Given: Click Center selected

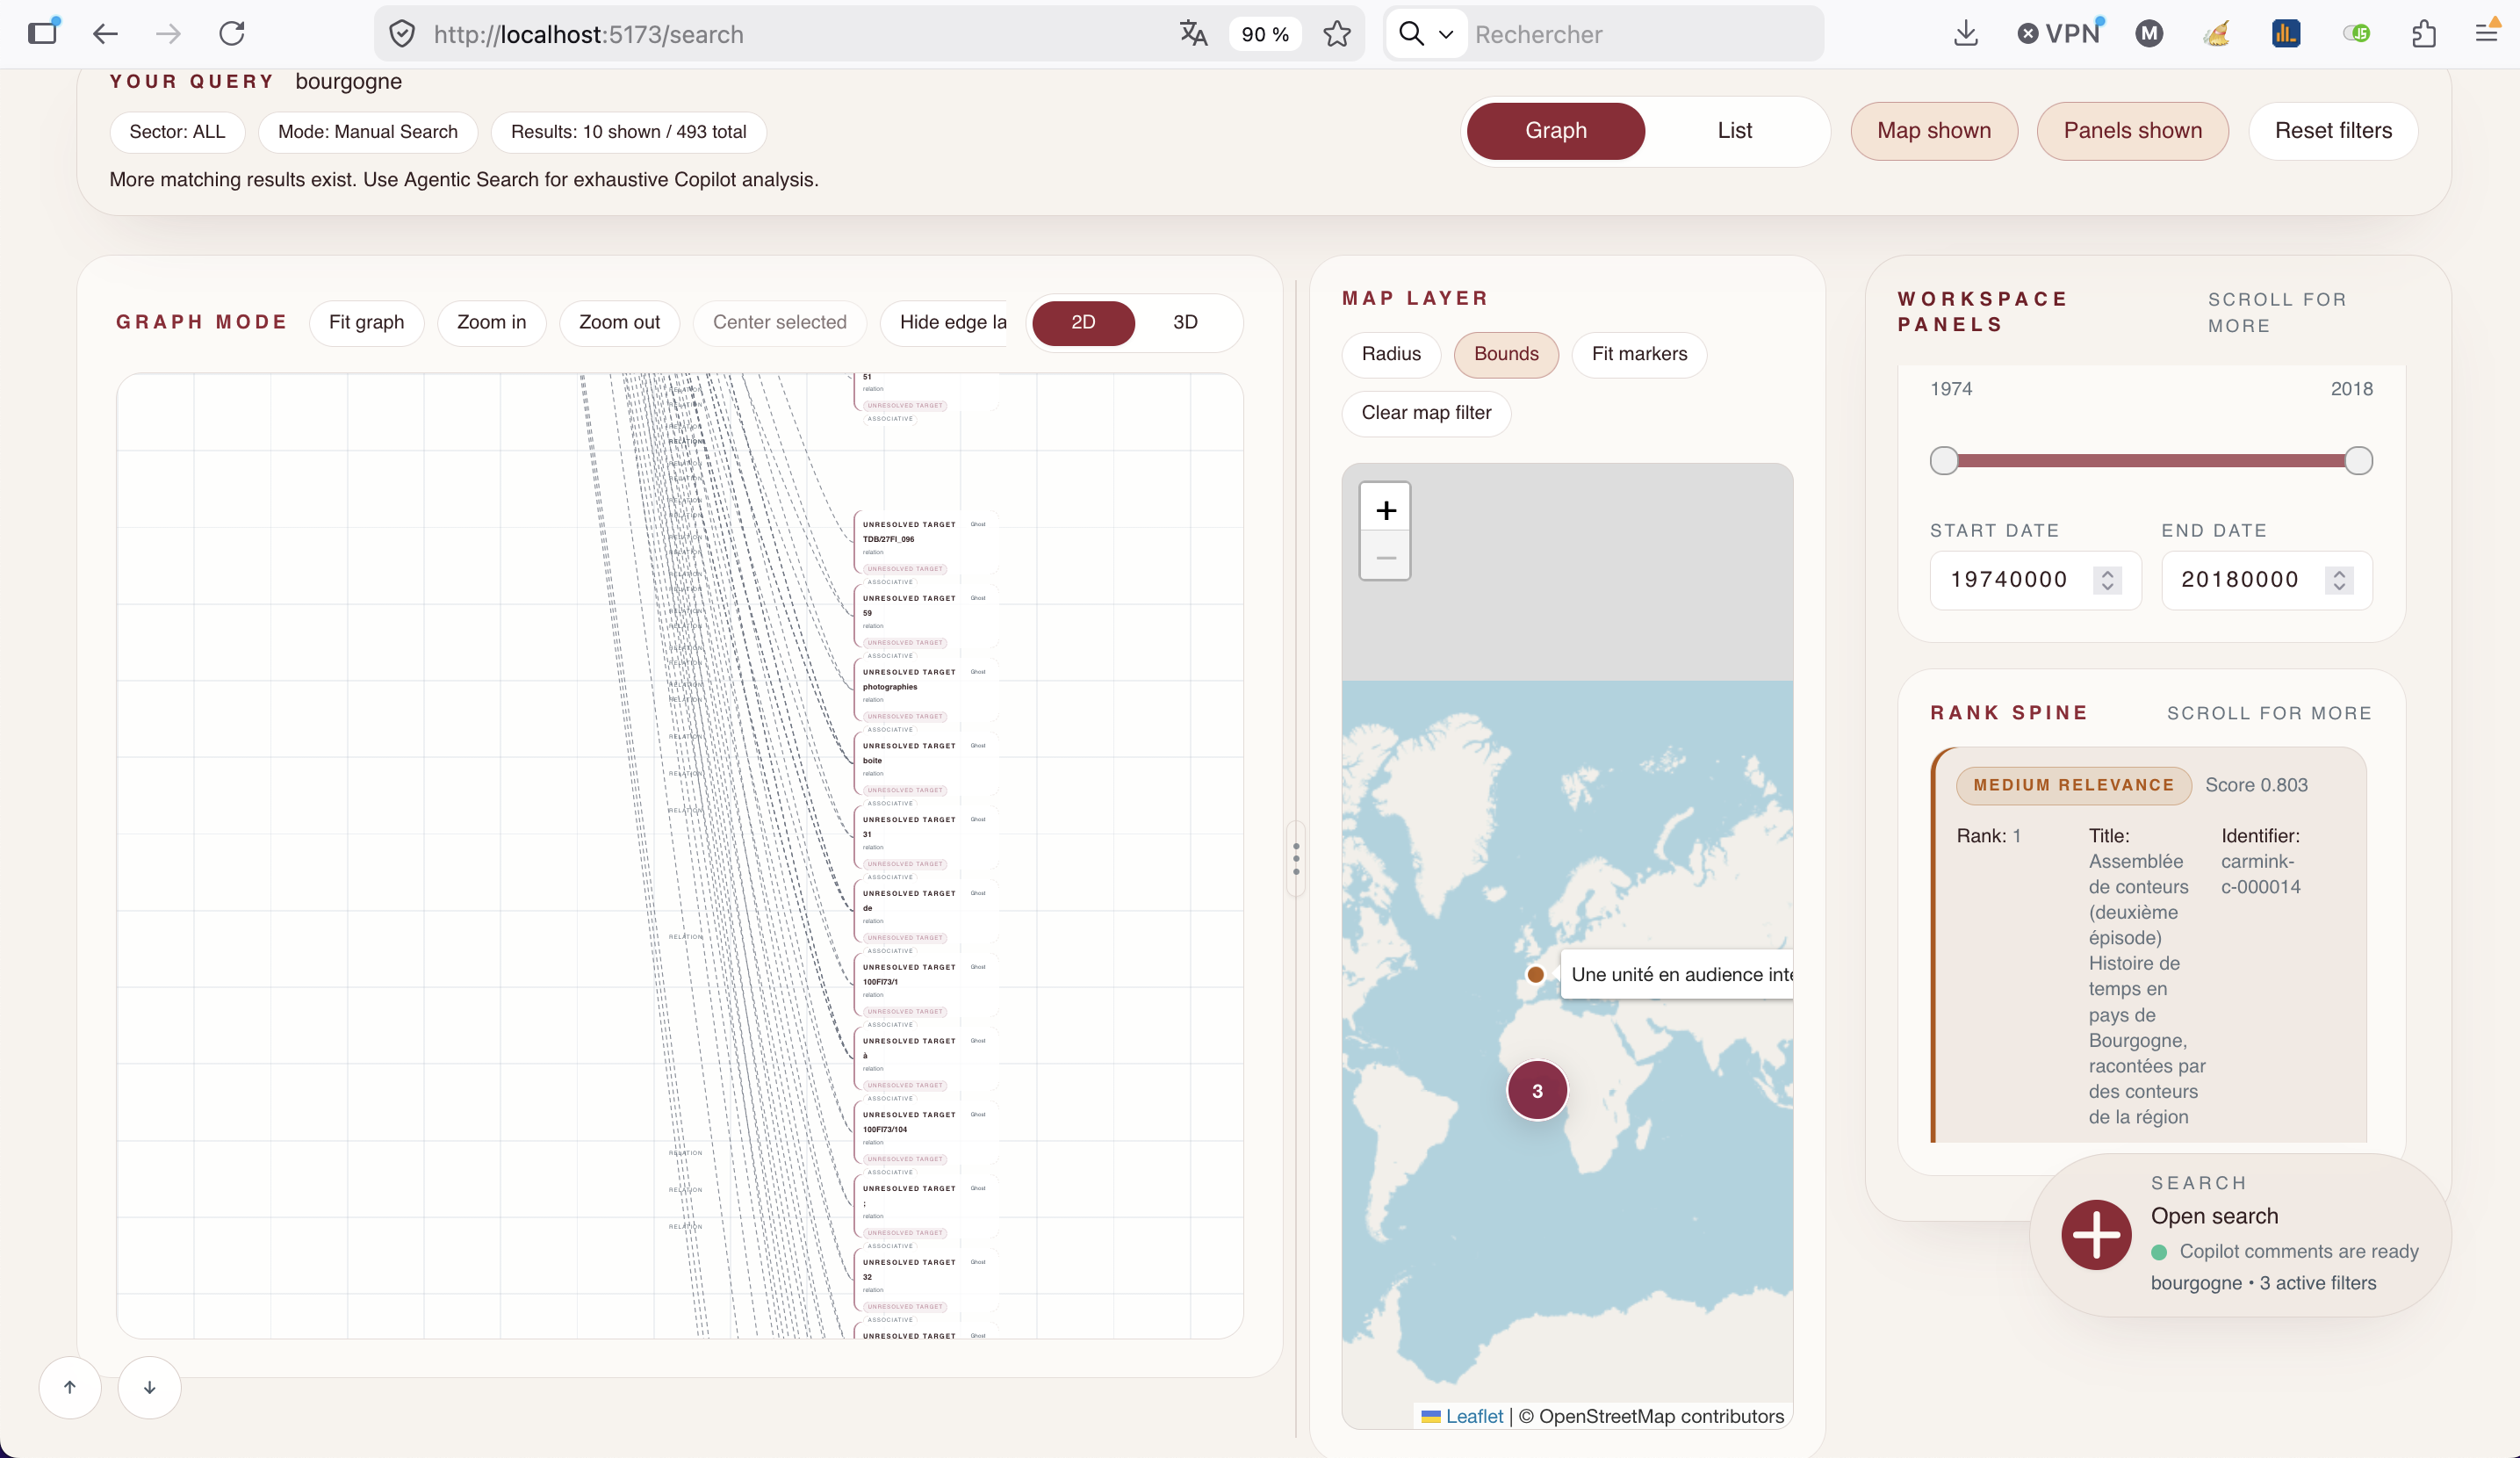Looking at the screenshot, I should tap(779, 322).
